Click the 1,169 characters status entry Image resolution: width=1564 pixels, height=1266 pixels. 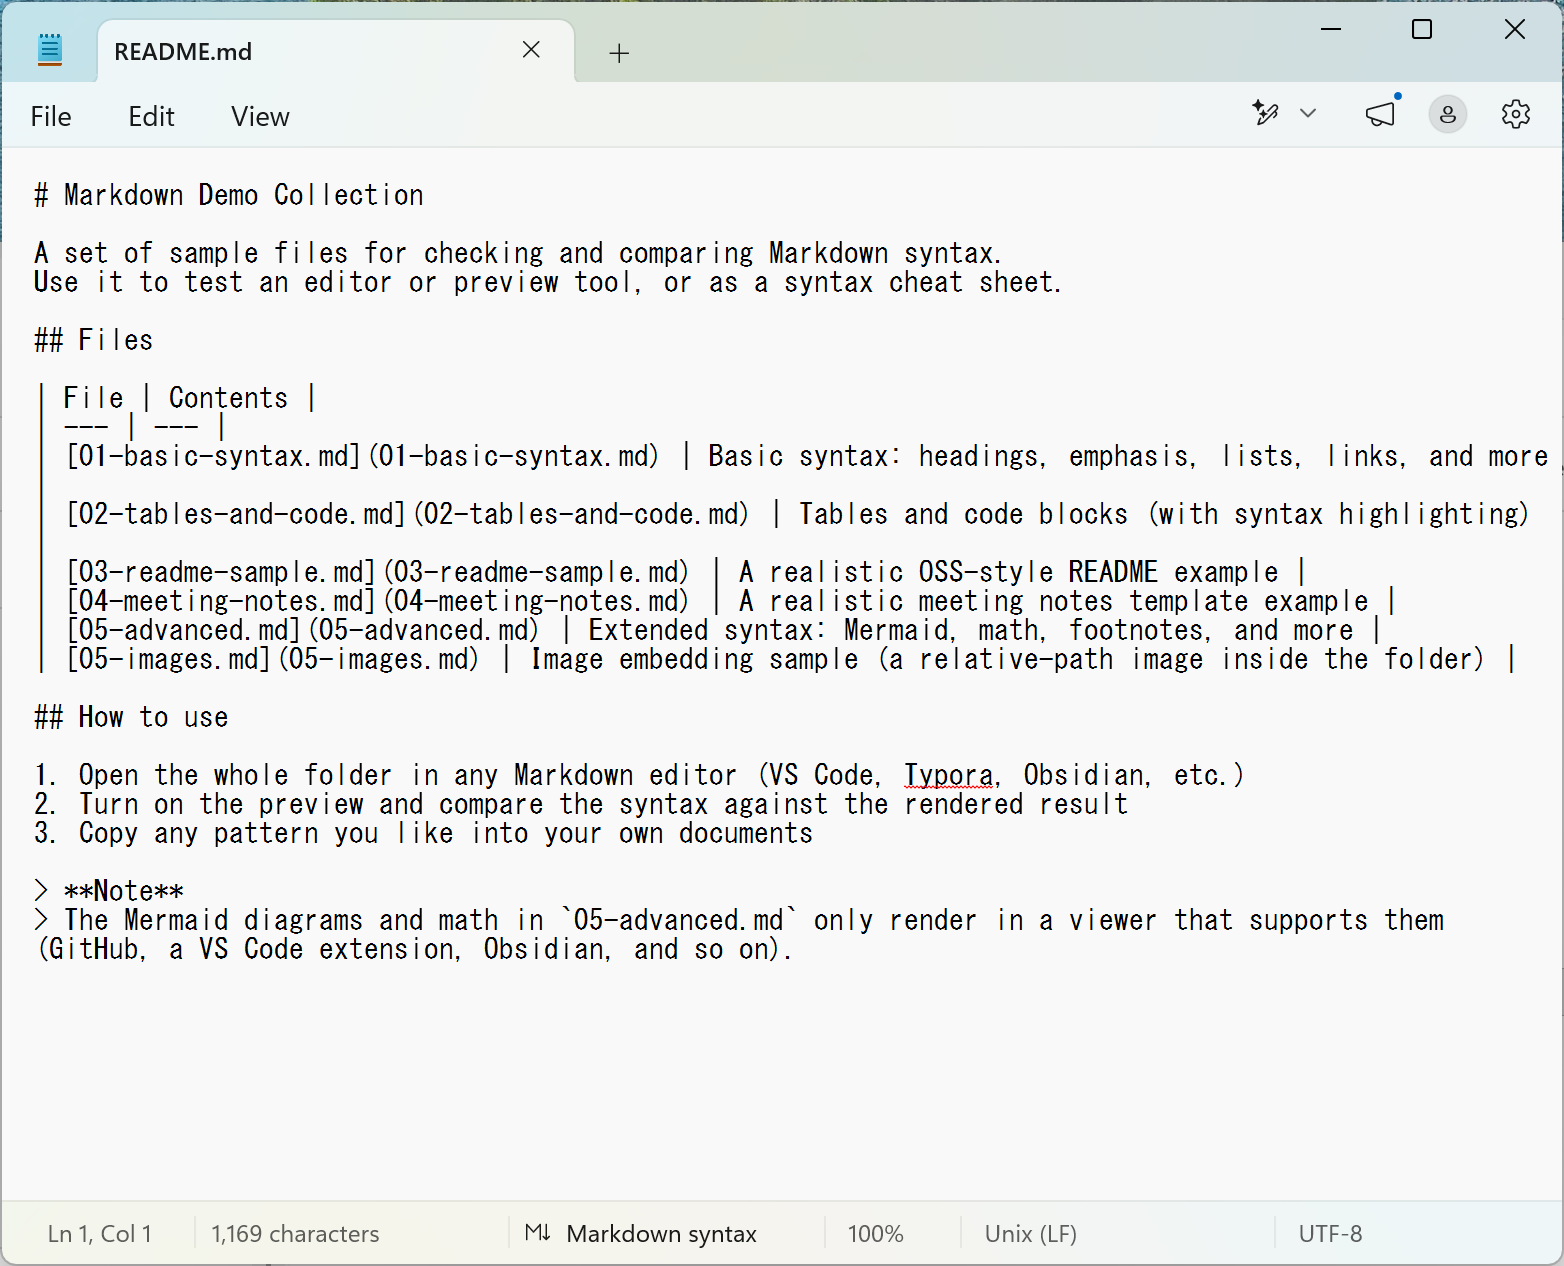(x=295, y=1234)
